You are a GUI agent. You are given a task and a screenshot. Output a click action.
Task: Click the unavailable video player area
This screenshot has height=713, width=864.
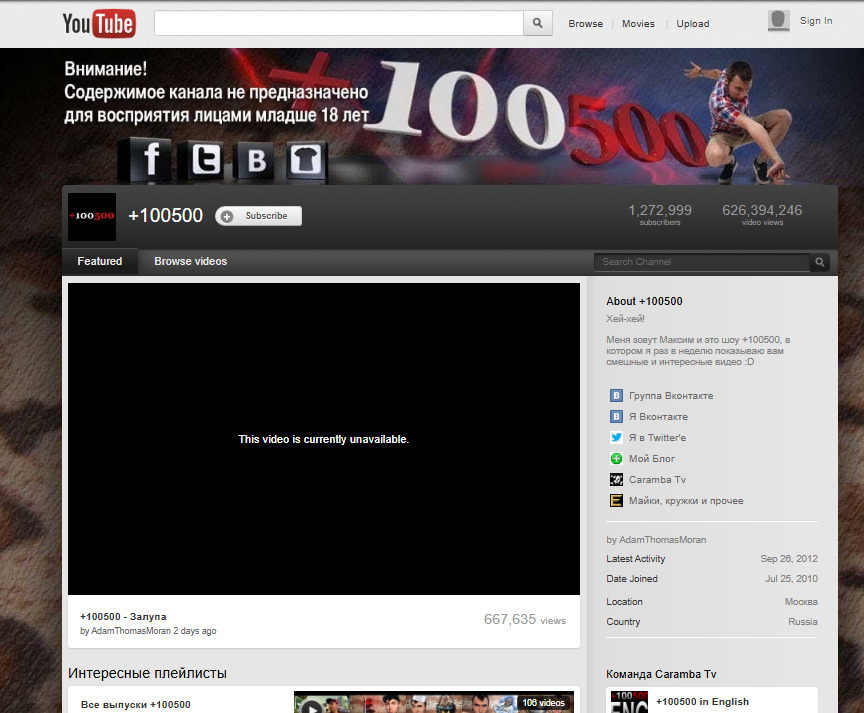(324, 439)
